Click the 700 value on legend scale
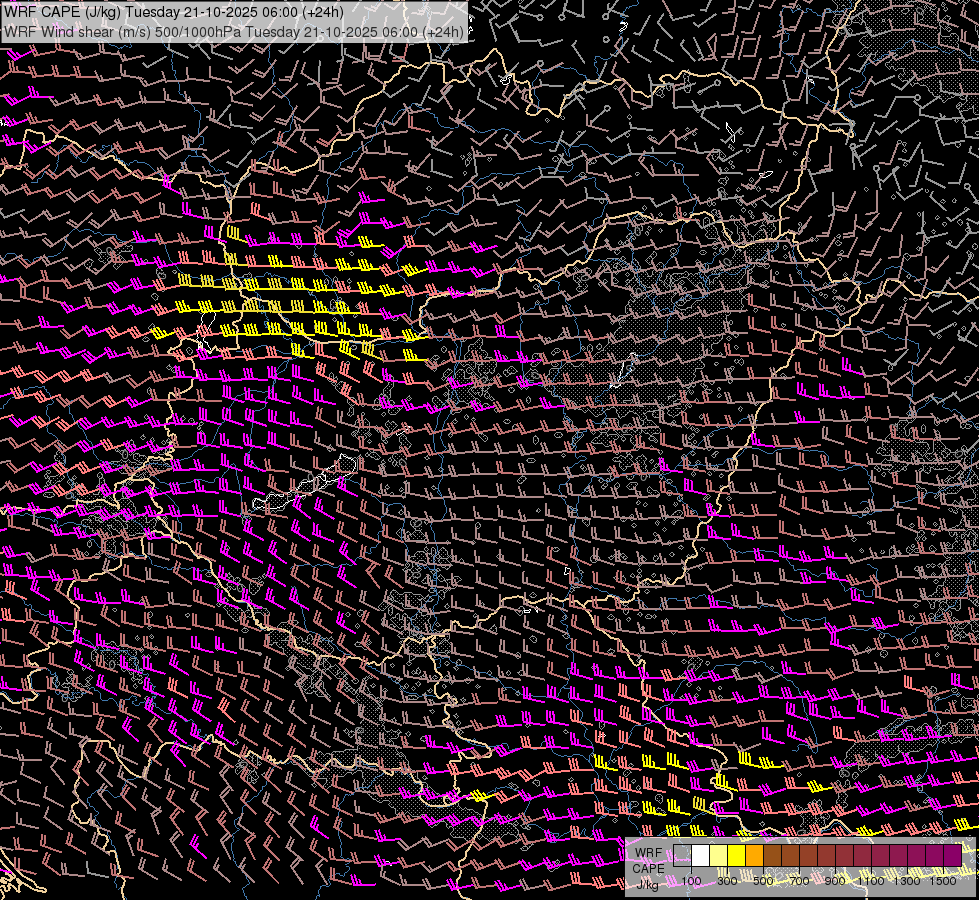Viewport: 979px width, 900px height. pos(799,881)
